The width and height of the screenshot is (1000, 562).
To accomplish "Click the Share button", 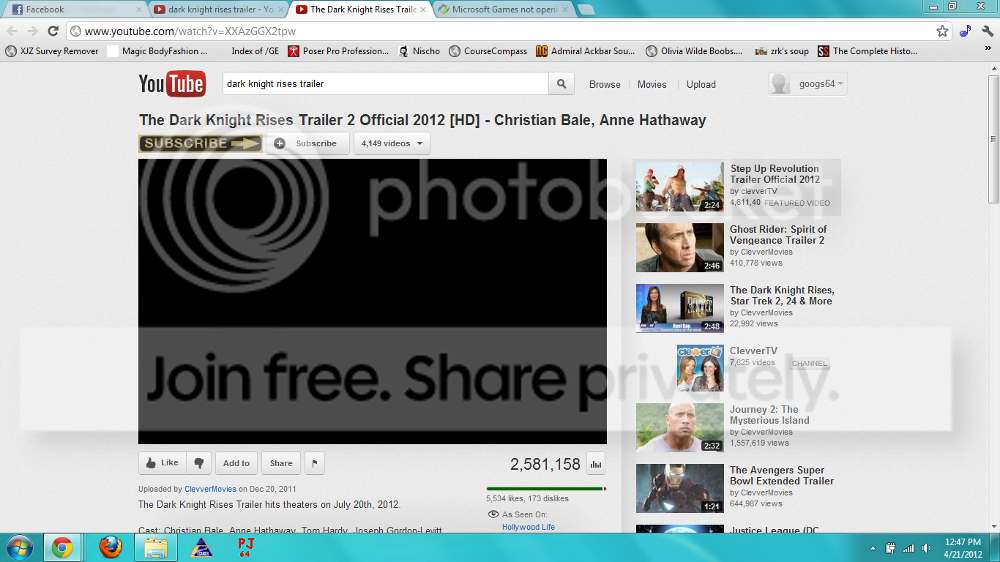I will coord(281,463).
